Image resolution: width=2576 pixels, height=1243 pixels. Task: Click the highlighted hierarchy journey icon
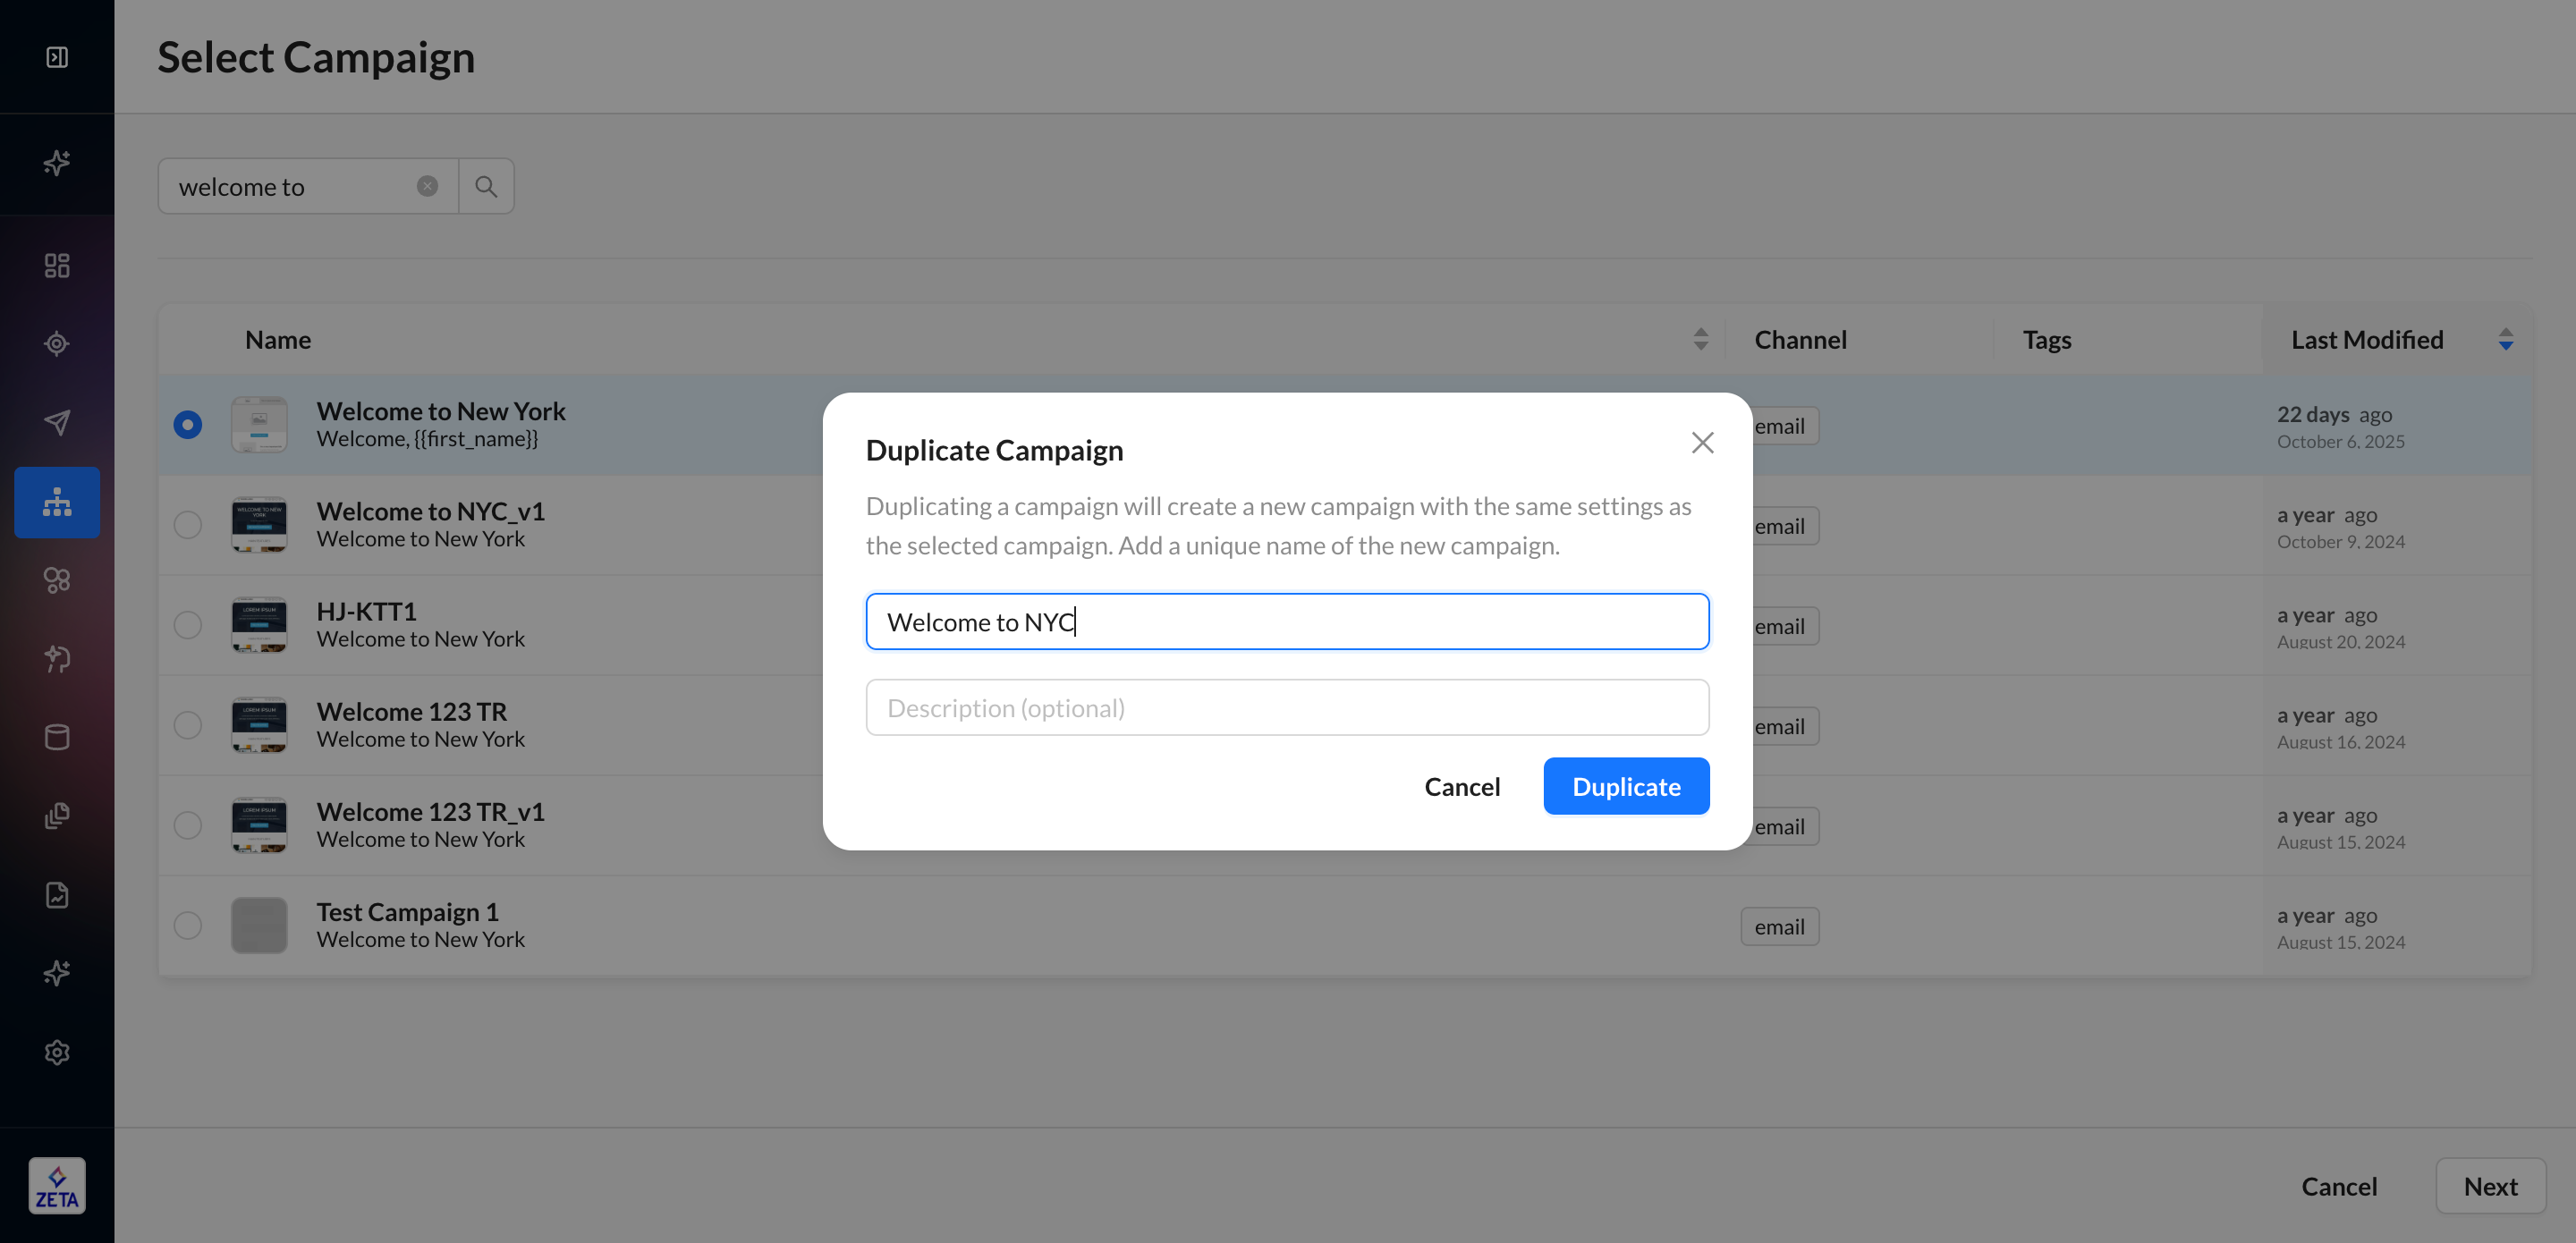click(57, 502)
